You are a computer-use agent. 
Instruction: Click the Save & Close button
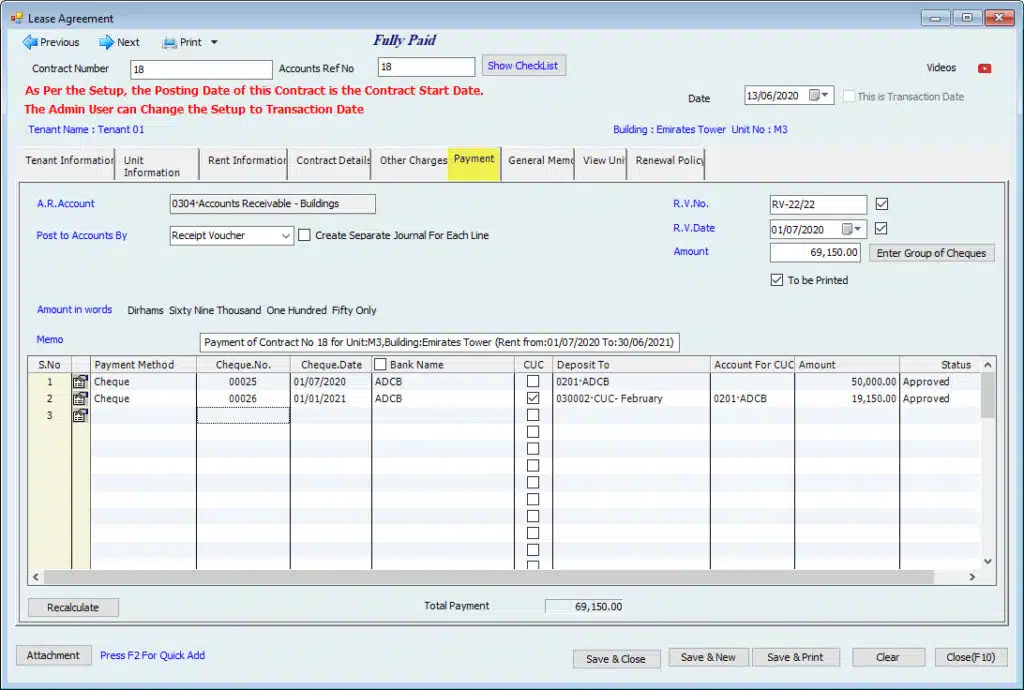(616, 659)
